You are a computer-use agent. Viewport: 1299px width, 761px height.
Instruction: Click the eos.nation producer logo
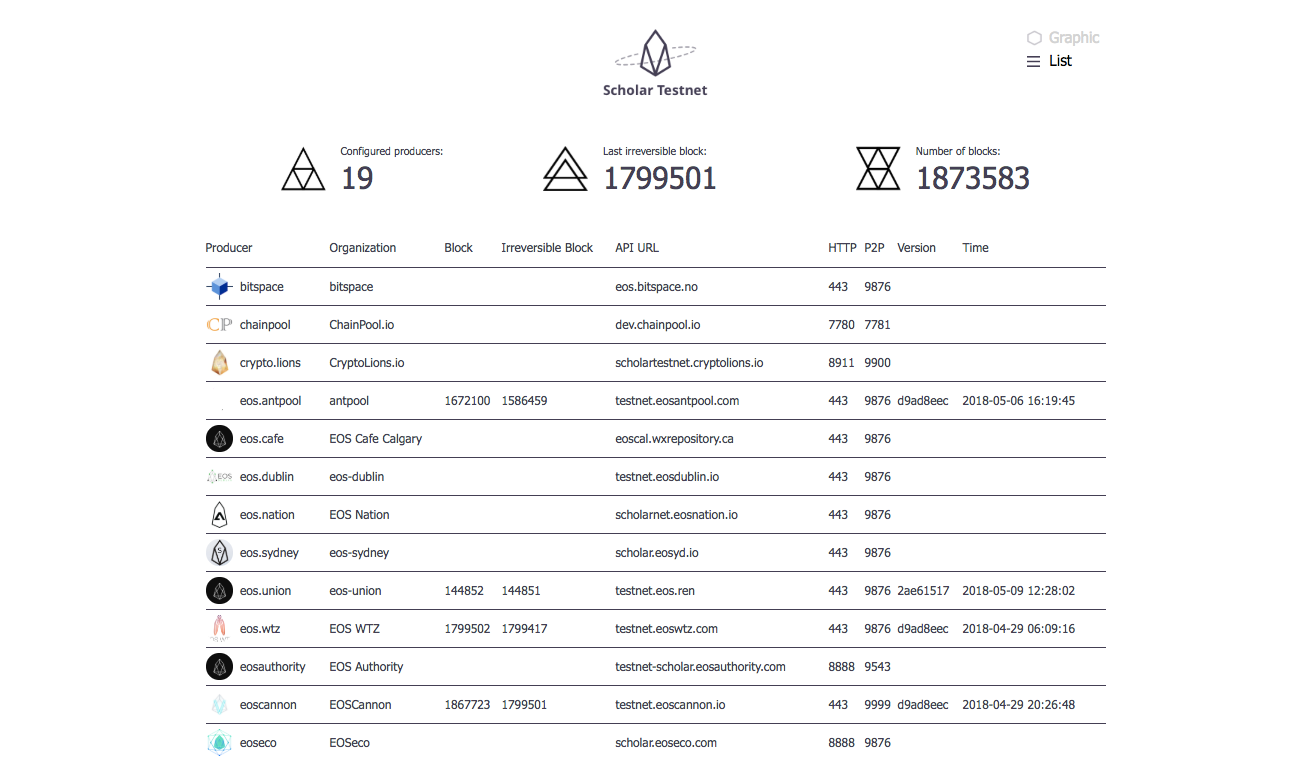(x=219, y=515)
